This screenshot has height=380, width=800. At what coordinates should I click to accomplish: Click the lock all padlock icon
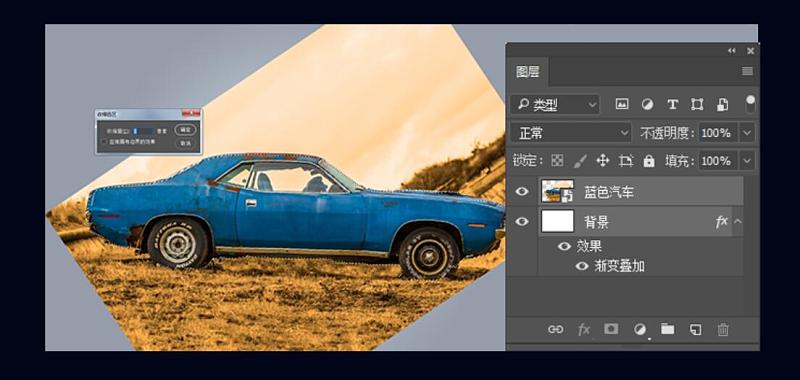pyautogui.click(x=649, y=161)
